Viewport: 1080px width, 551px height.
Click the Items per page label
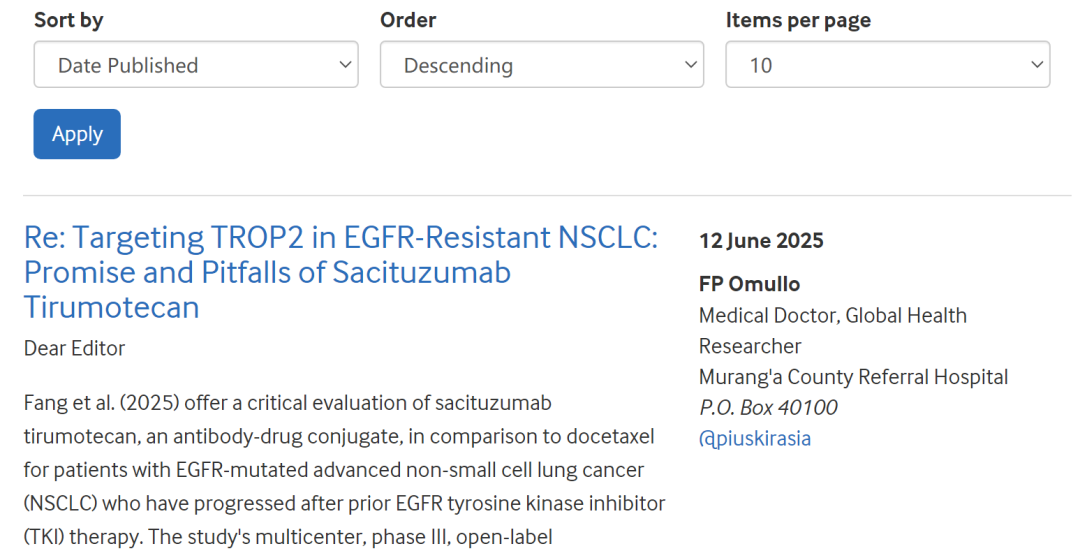point(798,20)
